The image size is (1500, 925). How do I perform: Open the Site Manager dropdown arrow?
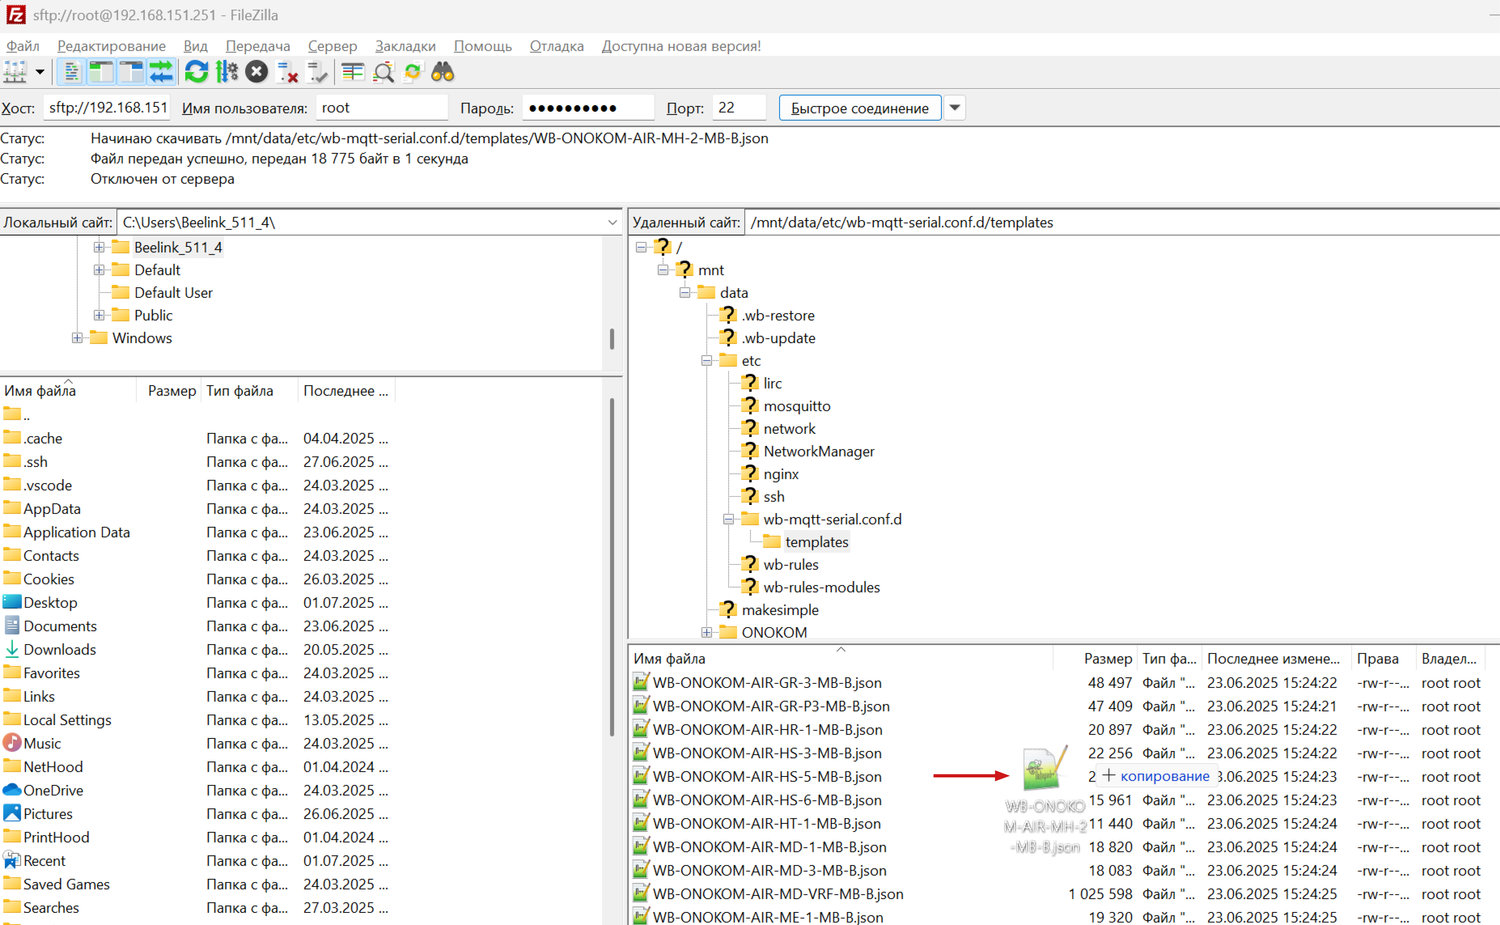point(40,72)
